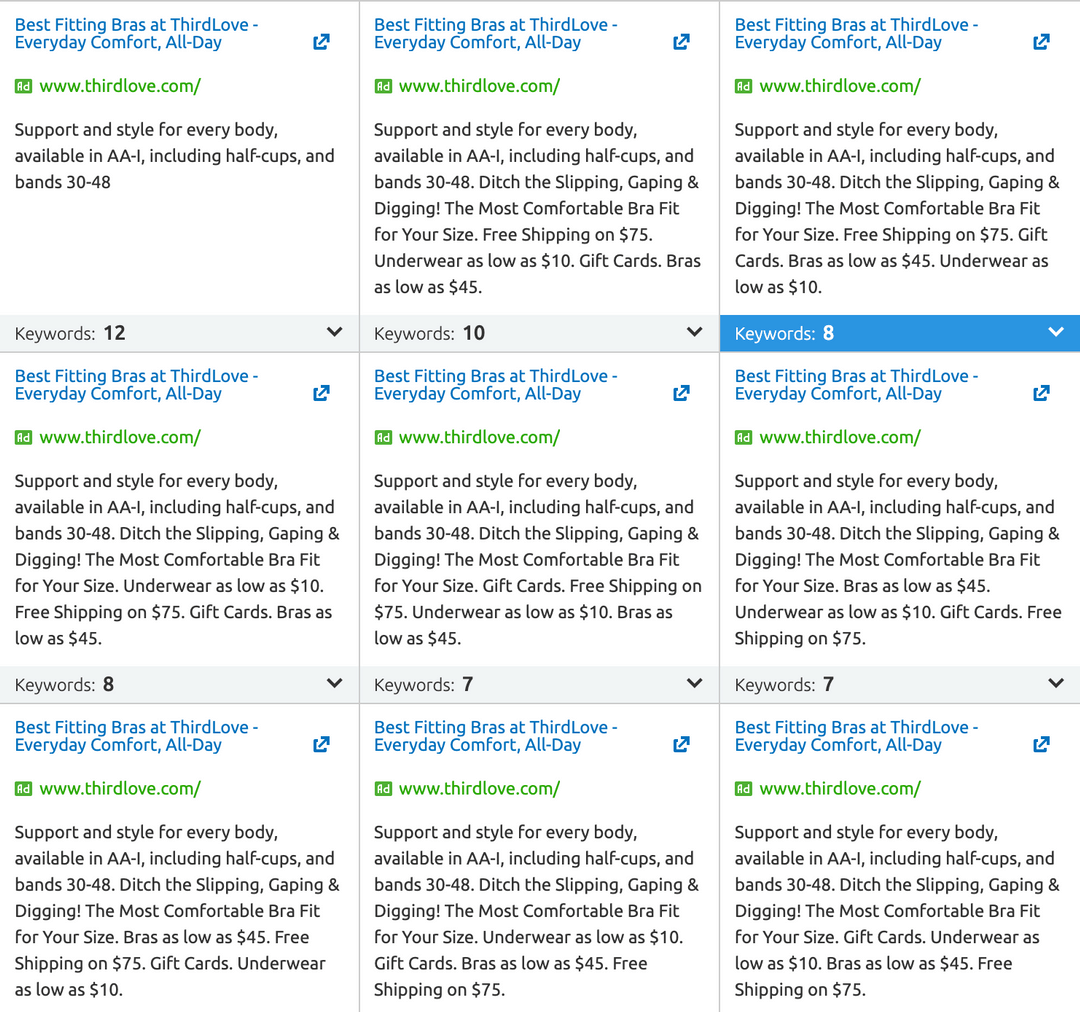1080x1012 pixels.
Task: Open external link icon above highlighted Keywords bar
Action: click(x=1041, y=42)
